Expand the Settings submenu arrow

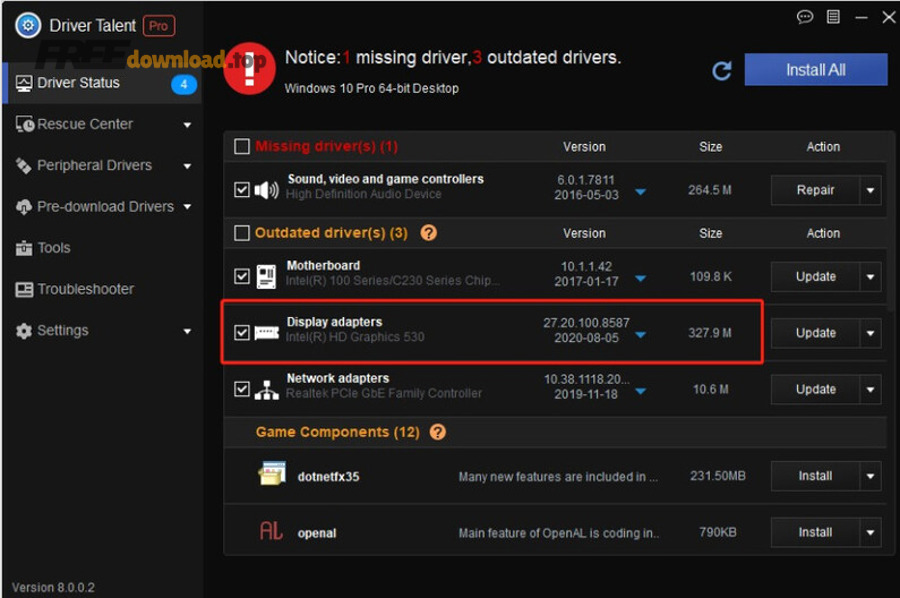187,331
